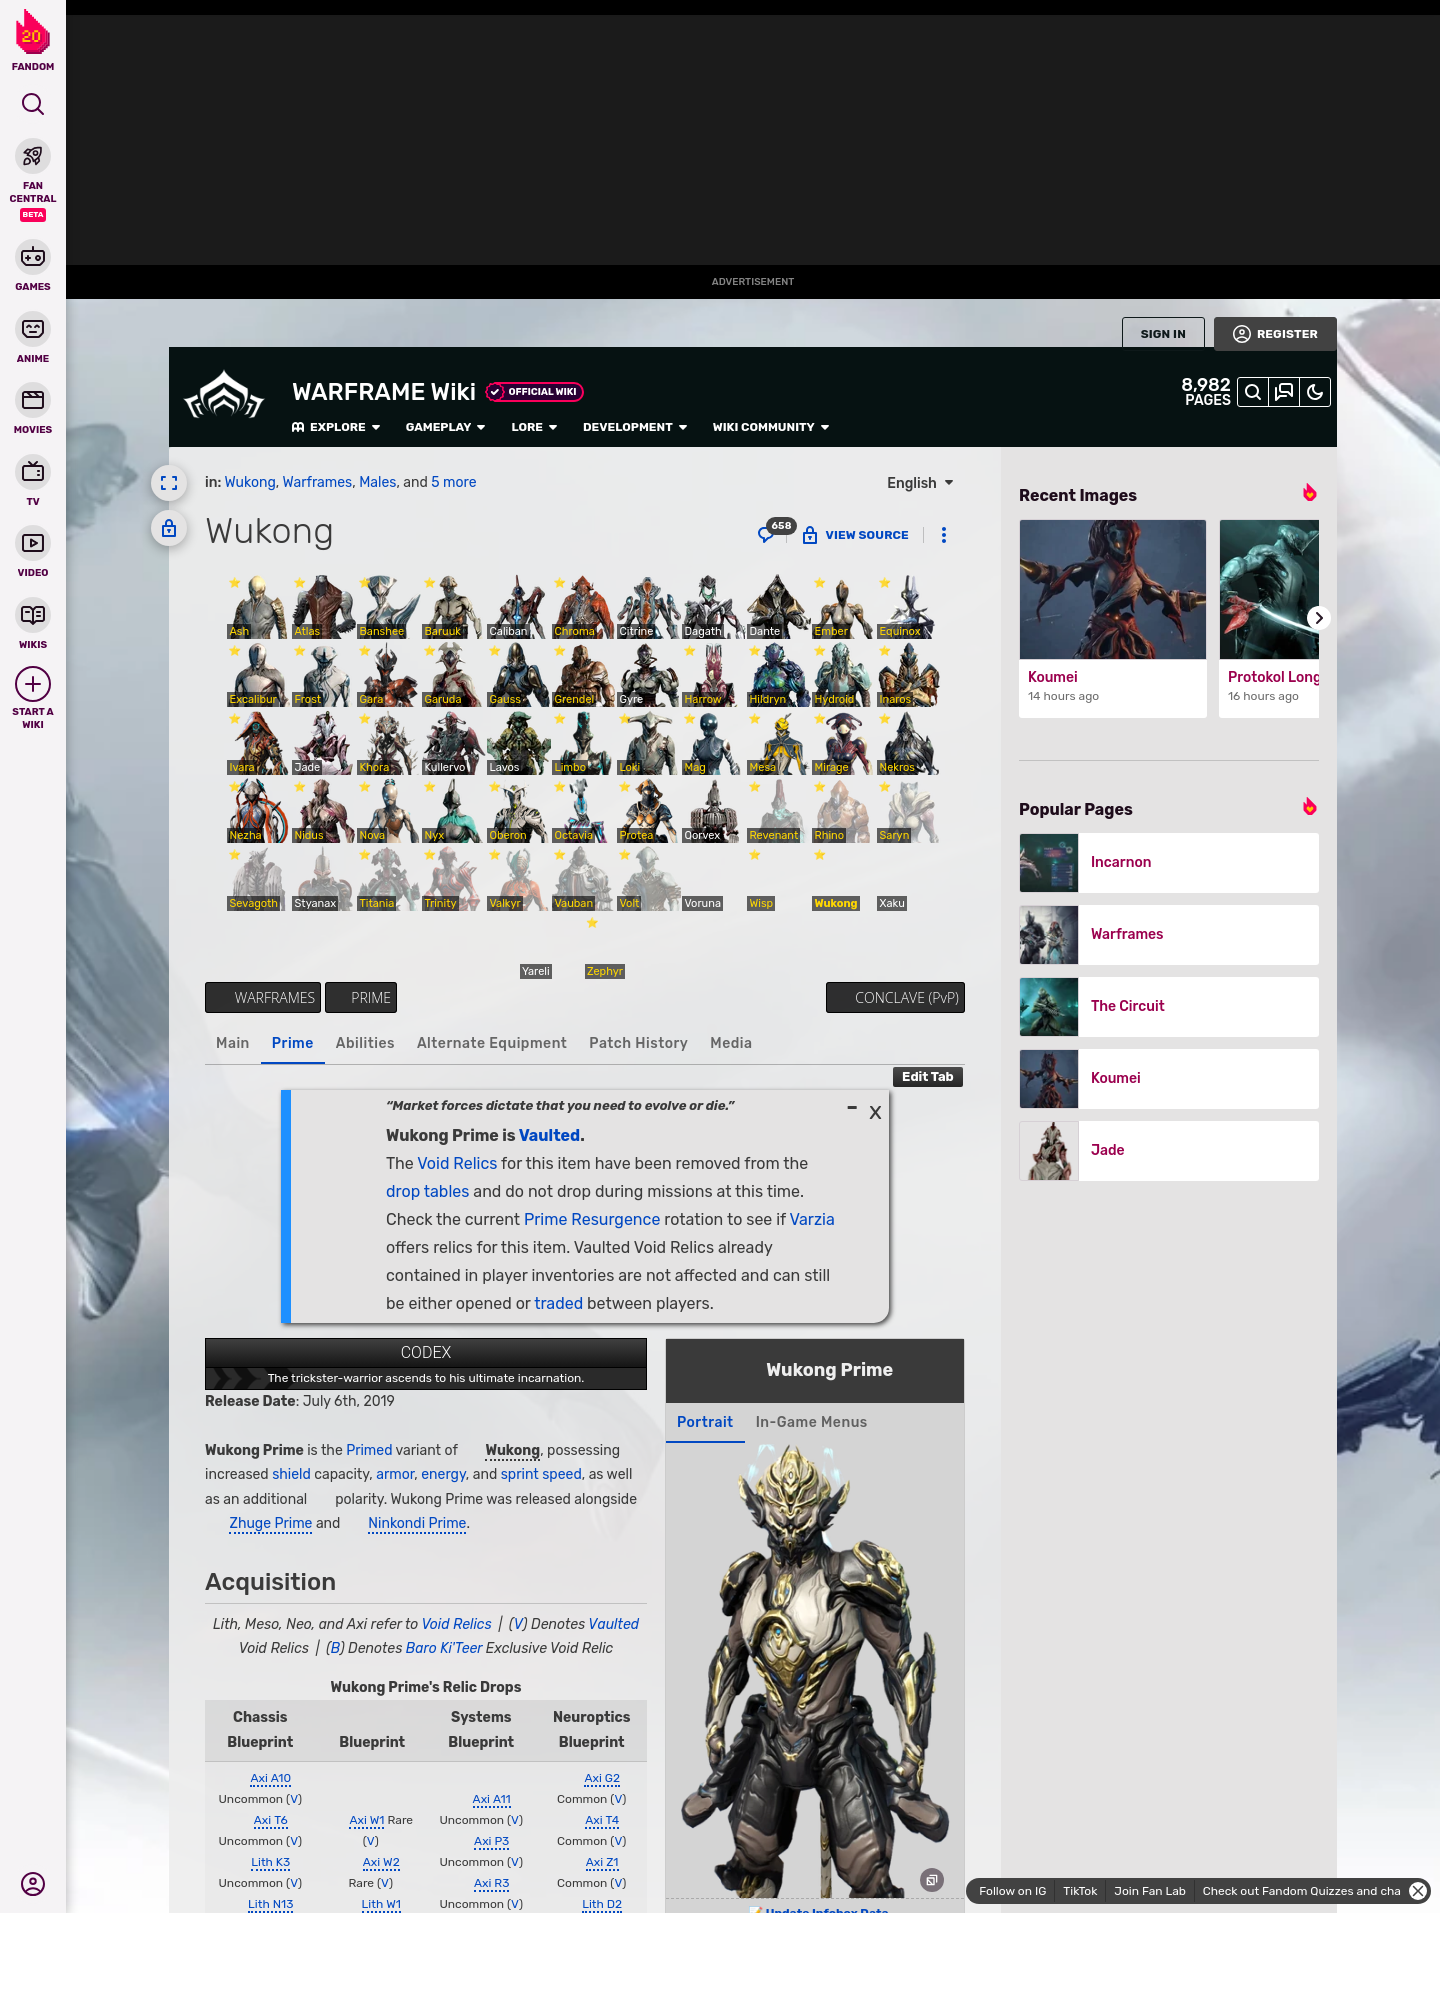The width and height of the screenshot is (1440, 2000).
Task: Select the Chroma warframe icon
Action: [x=582, y=607]
